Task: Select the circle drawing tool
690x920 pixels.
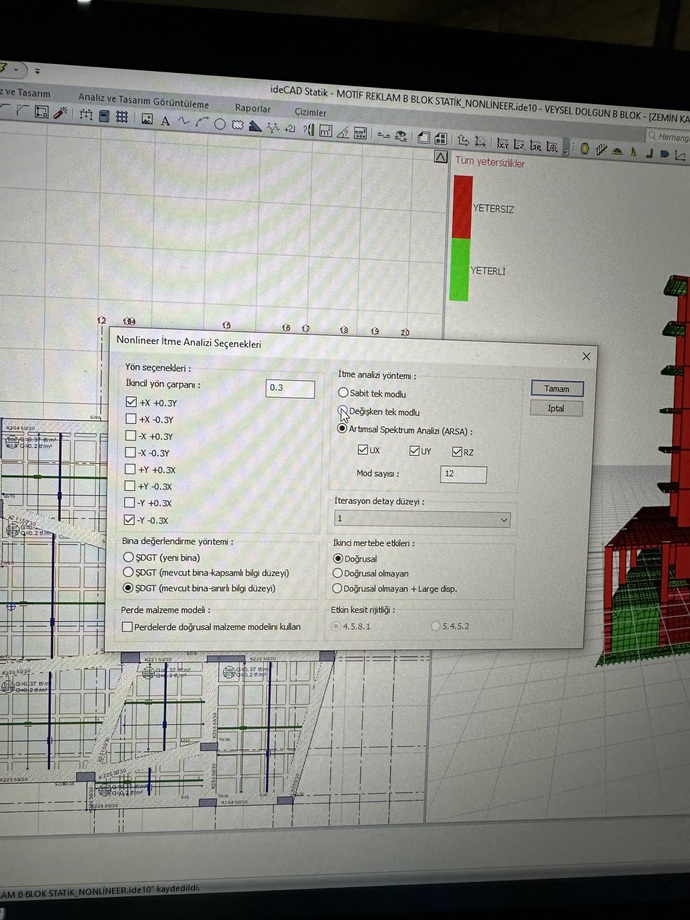Action: point(220,124)
